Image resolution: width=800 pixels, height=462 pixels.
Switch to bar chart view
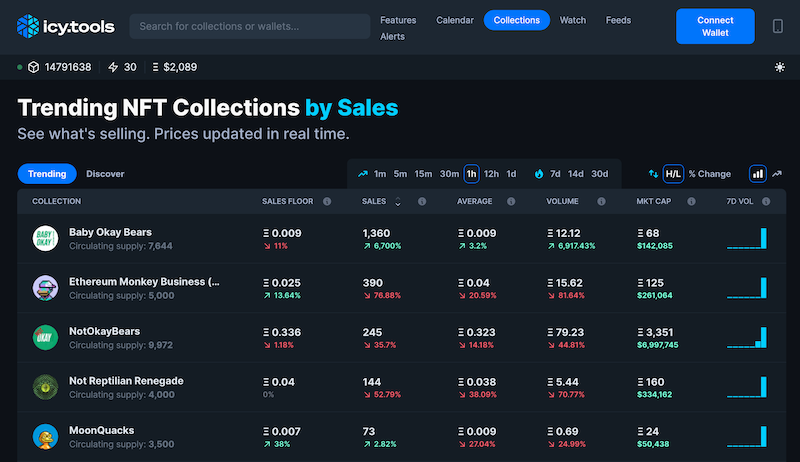(757, 173)
